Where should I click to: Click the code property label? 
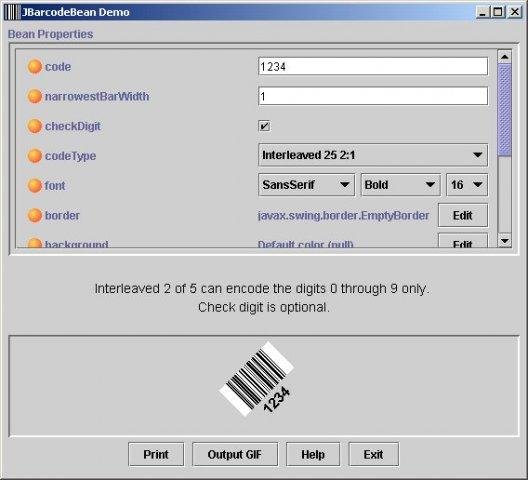(58, 67)
